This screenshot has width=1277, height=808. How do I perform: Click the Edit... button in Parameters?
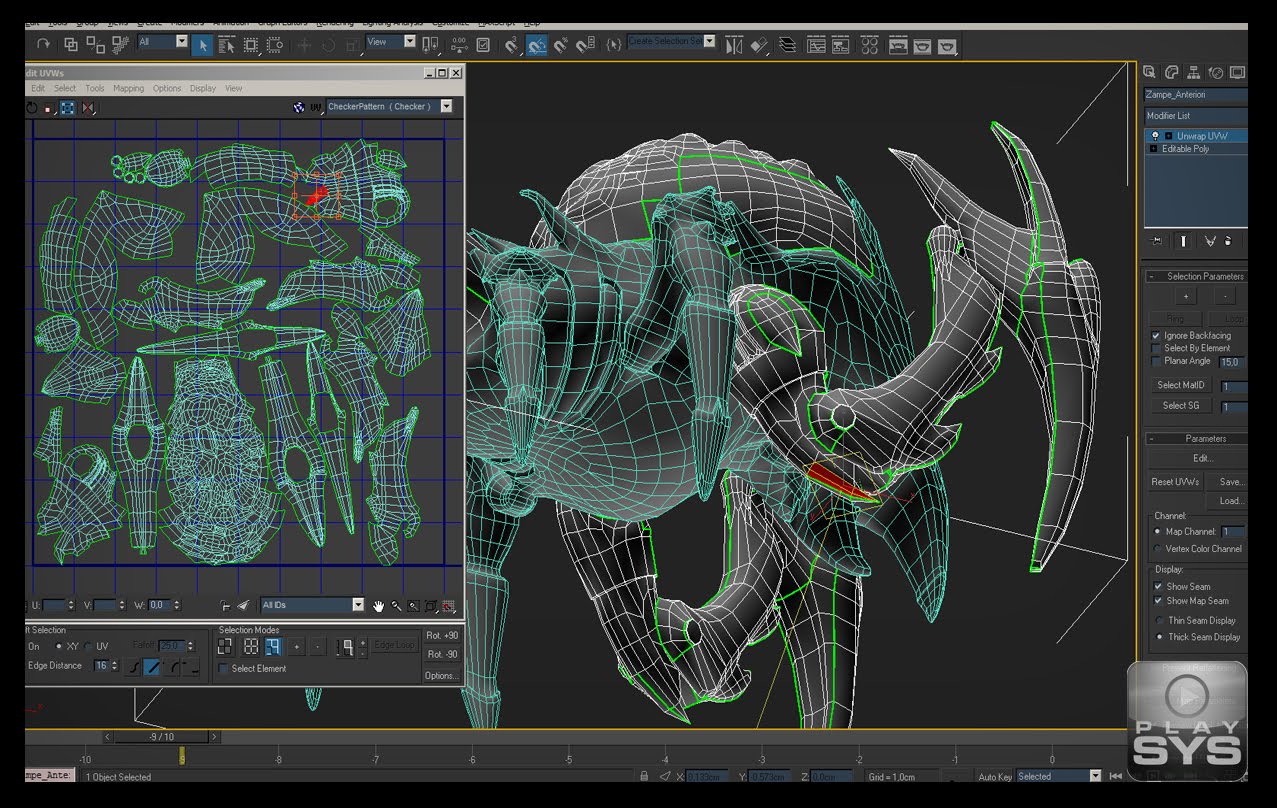click(1197, 458)
